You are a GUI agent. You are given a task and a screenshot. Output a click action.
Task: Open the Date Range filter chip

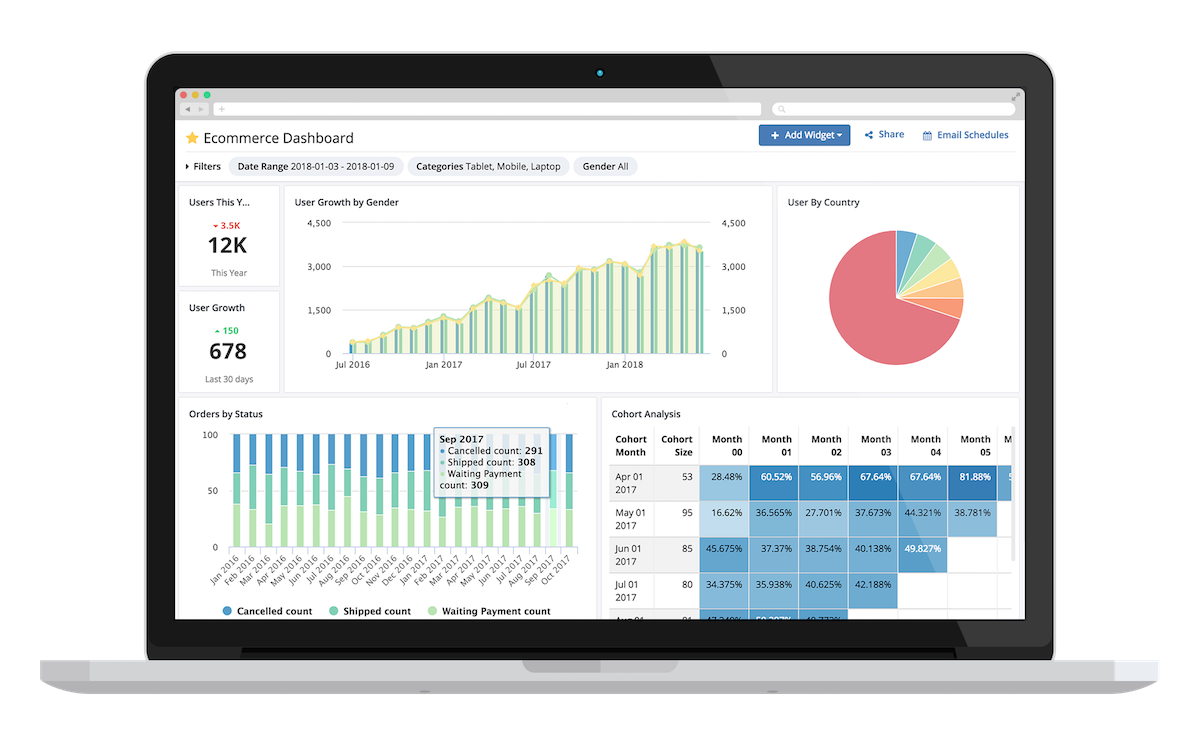[x=315, y=165]
